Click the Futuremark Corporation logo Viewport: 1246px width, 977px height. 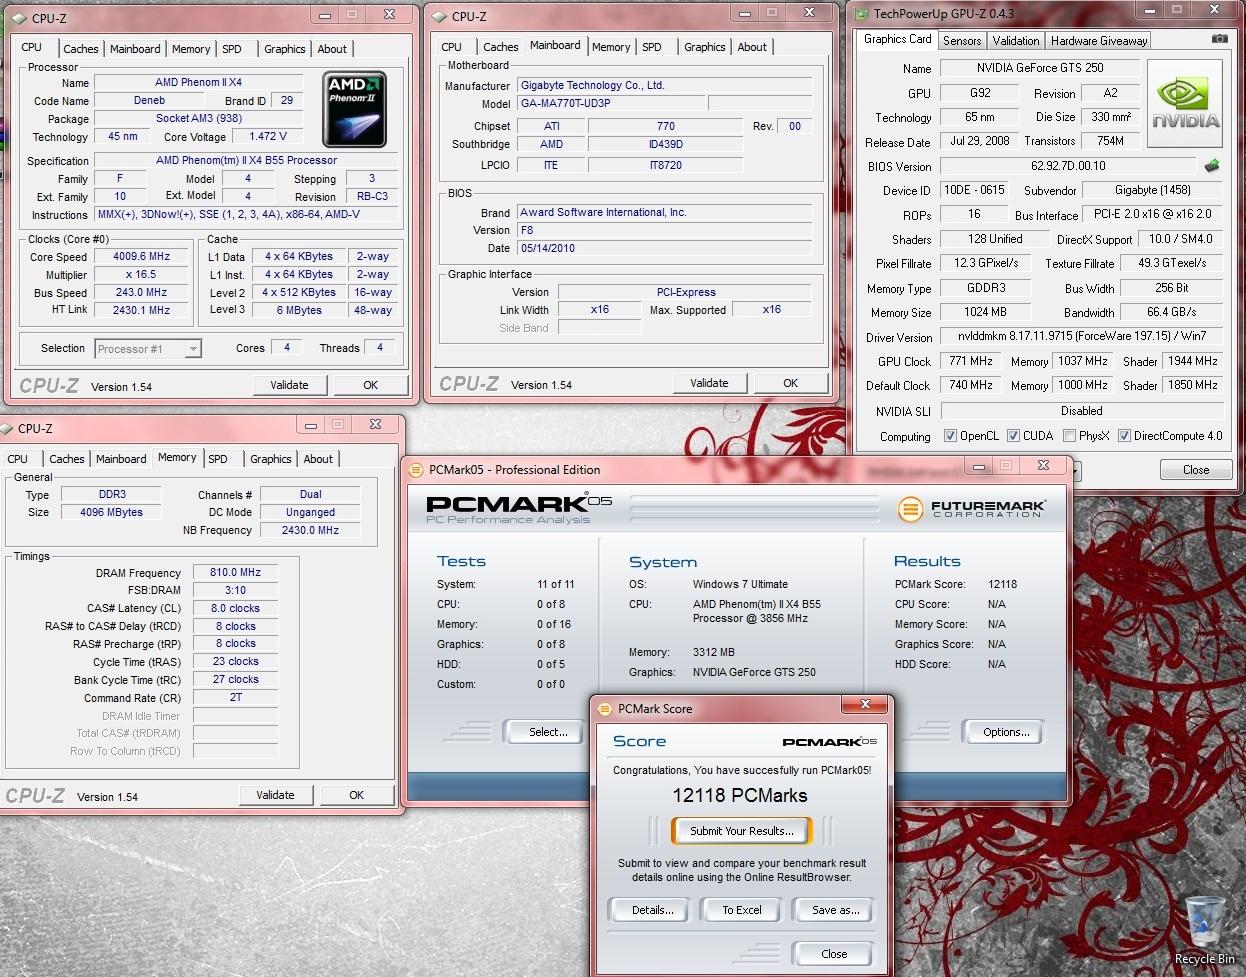(x=972, y=509)
